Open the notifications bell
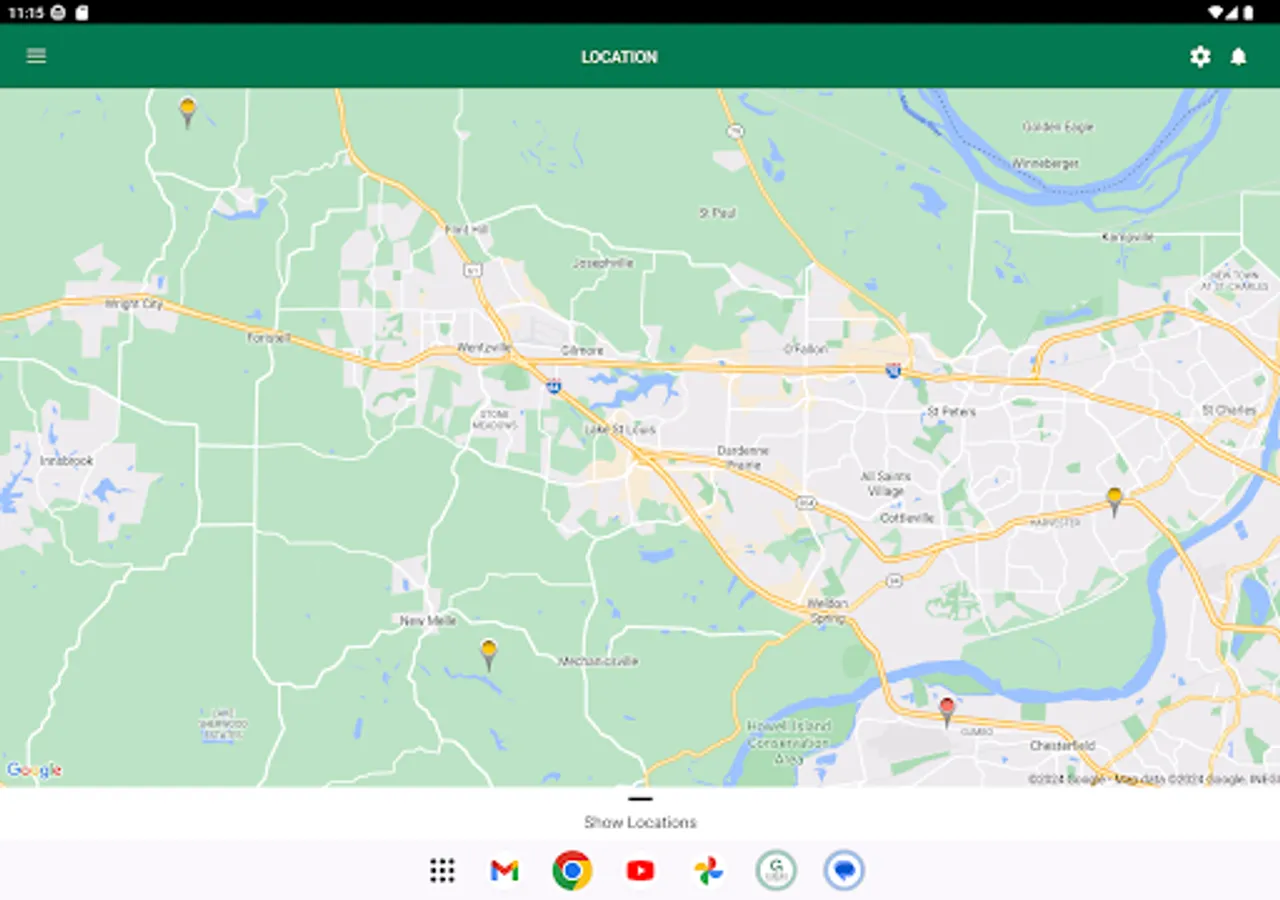This screenshot has height=900, width=1280. (1238, 57)
